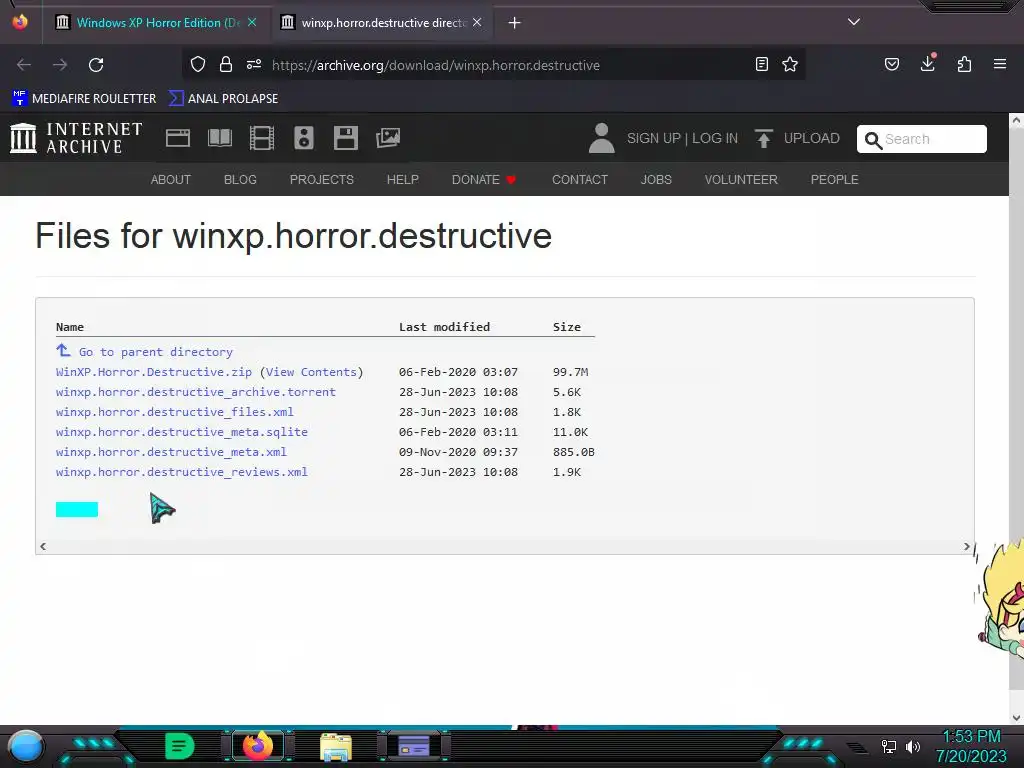
Task: Click View Contents of the zip
Action: click(312, 372)
